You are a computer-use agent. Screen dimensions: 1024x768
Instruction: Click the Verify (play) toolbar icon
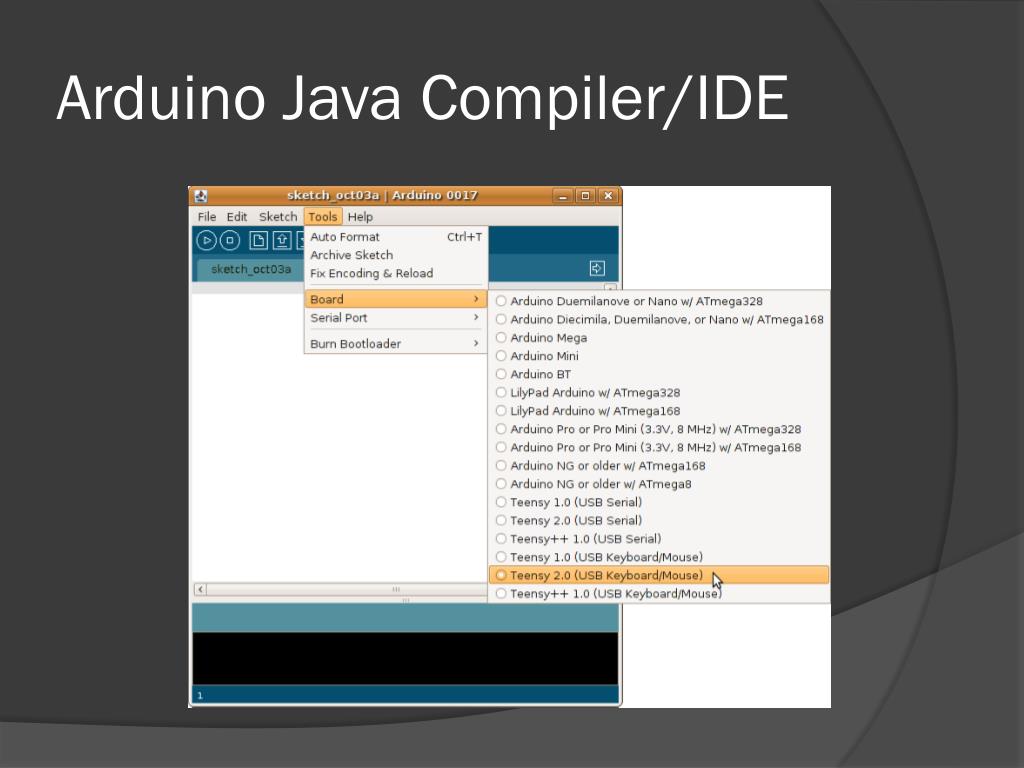tap(206, 240)
